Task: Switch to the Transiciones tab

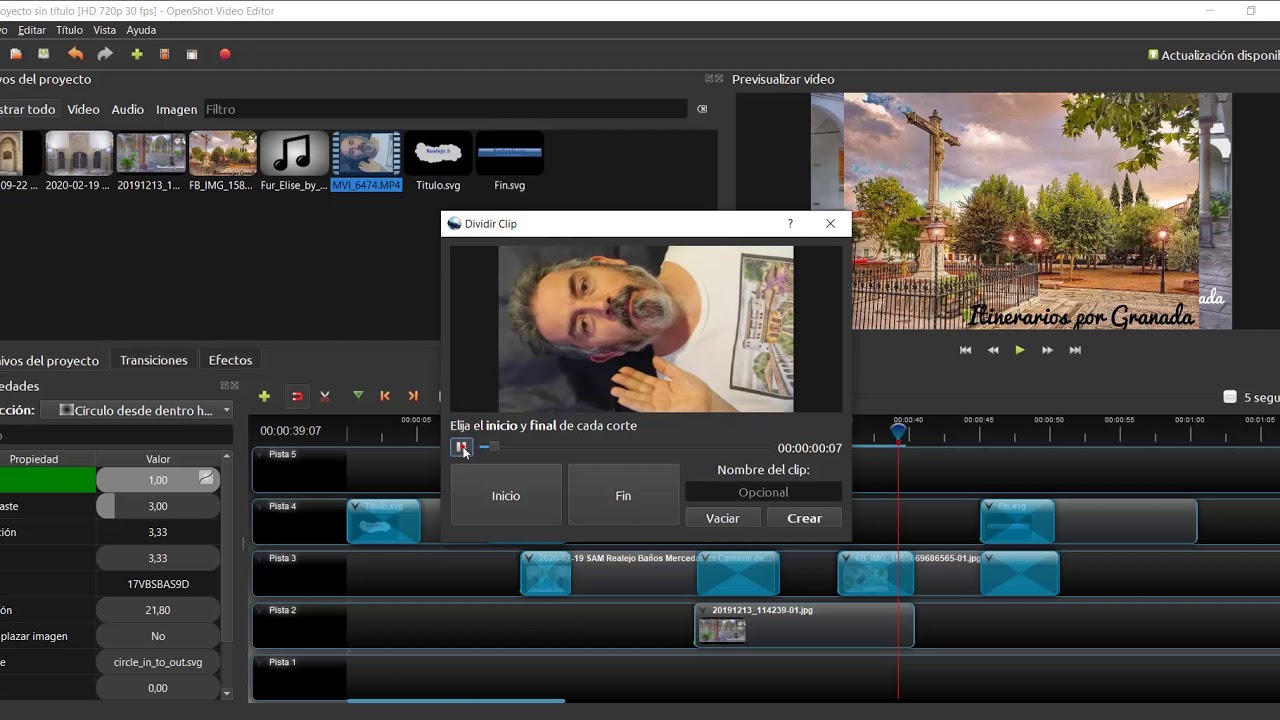Action: point(153,360)
